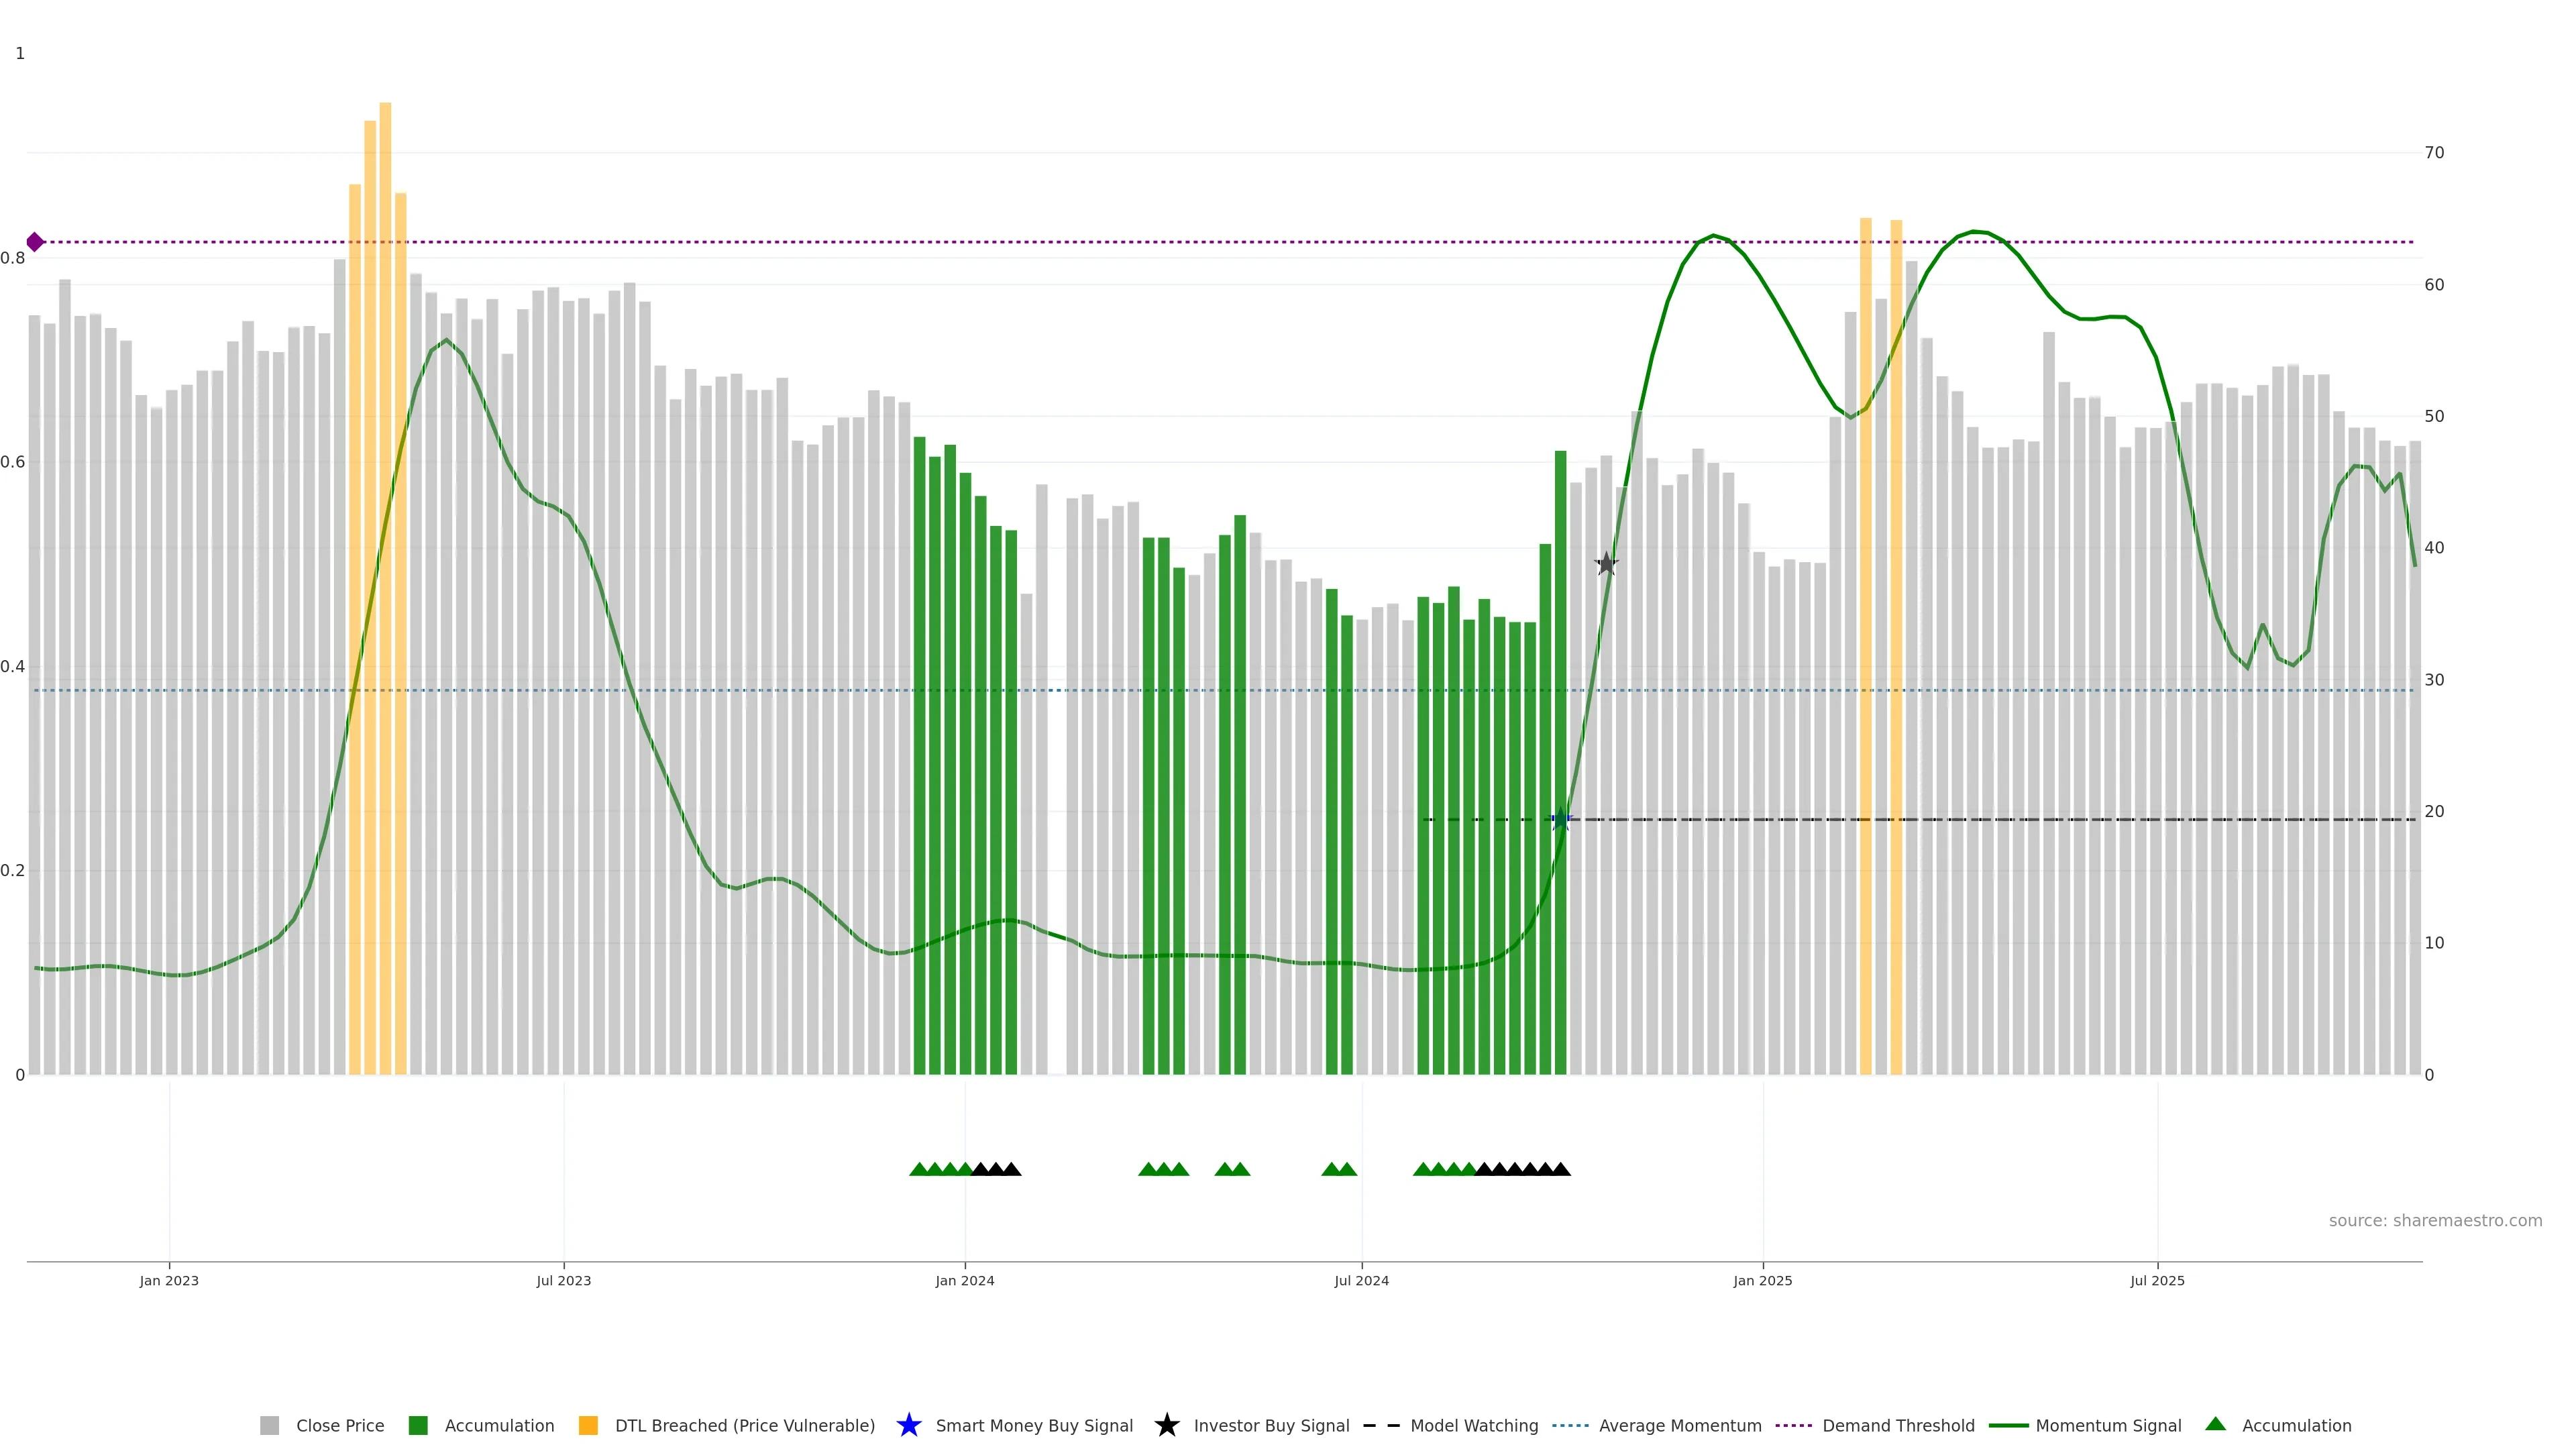Click the orange DTL Breached legend swatch

pyautogui.click(x=588, y=1426)
